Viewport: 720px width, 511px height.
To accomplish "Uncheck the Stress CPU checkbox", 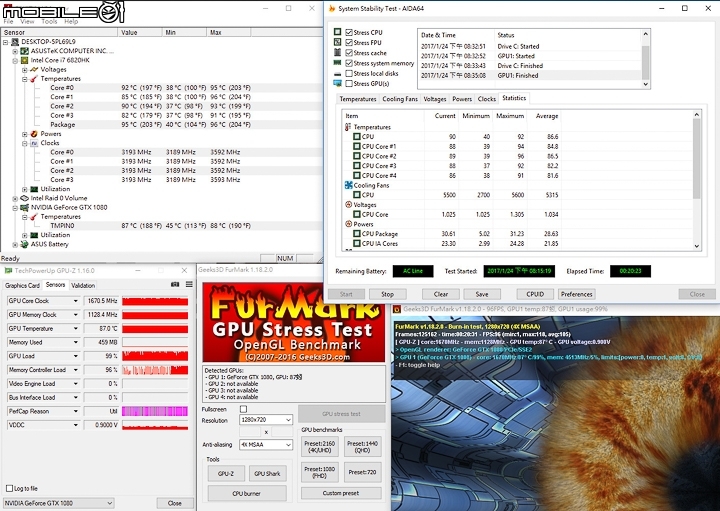I will pyautogui.click(x=349, y=32).
